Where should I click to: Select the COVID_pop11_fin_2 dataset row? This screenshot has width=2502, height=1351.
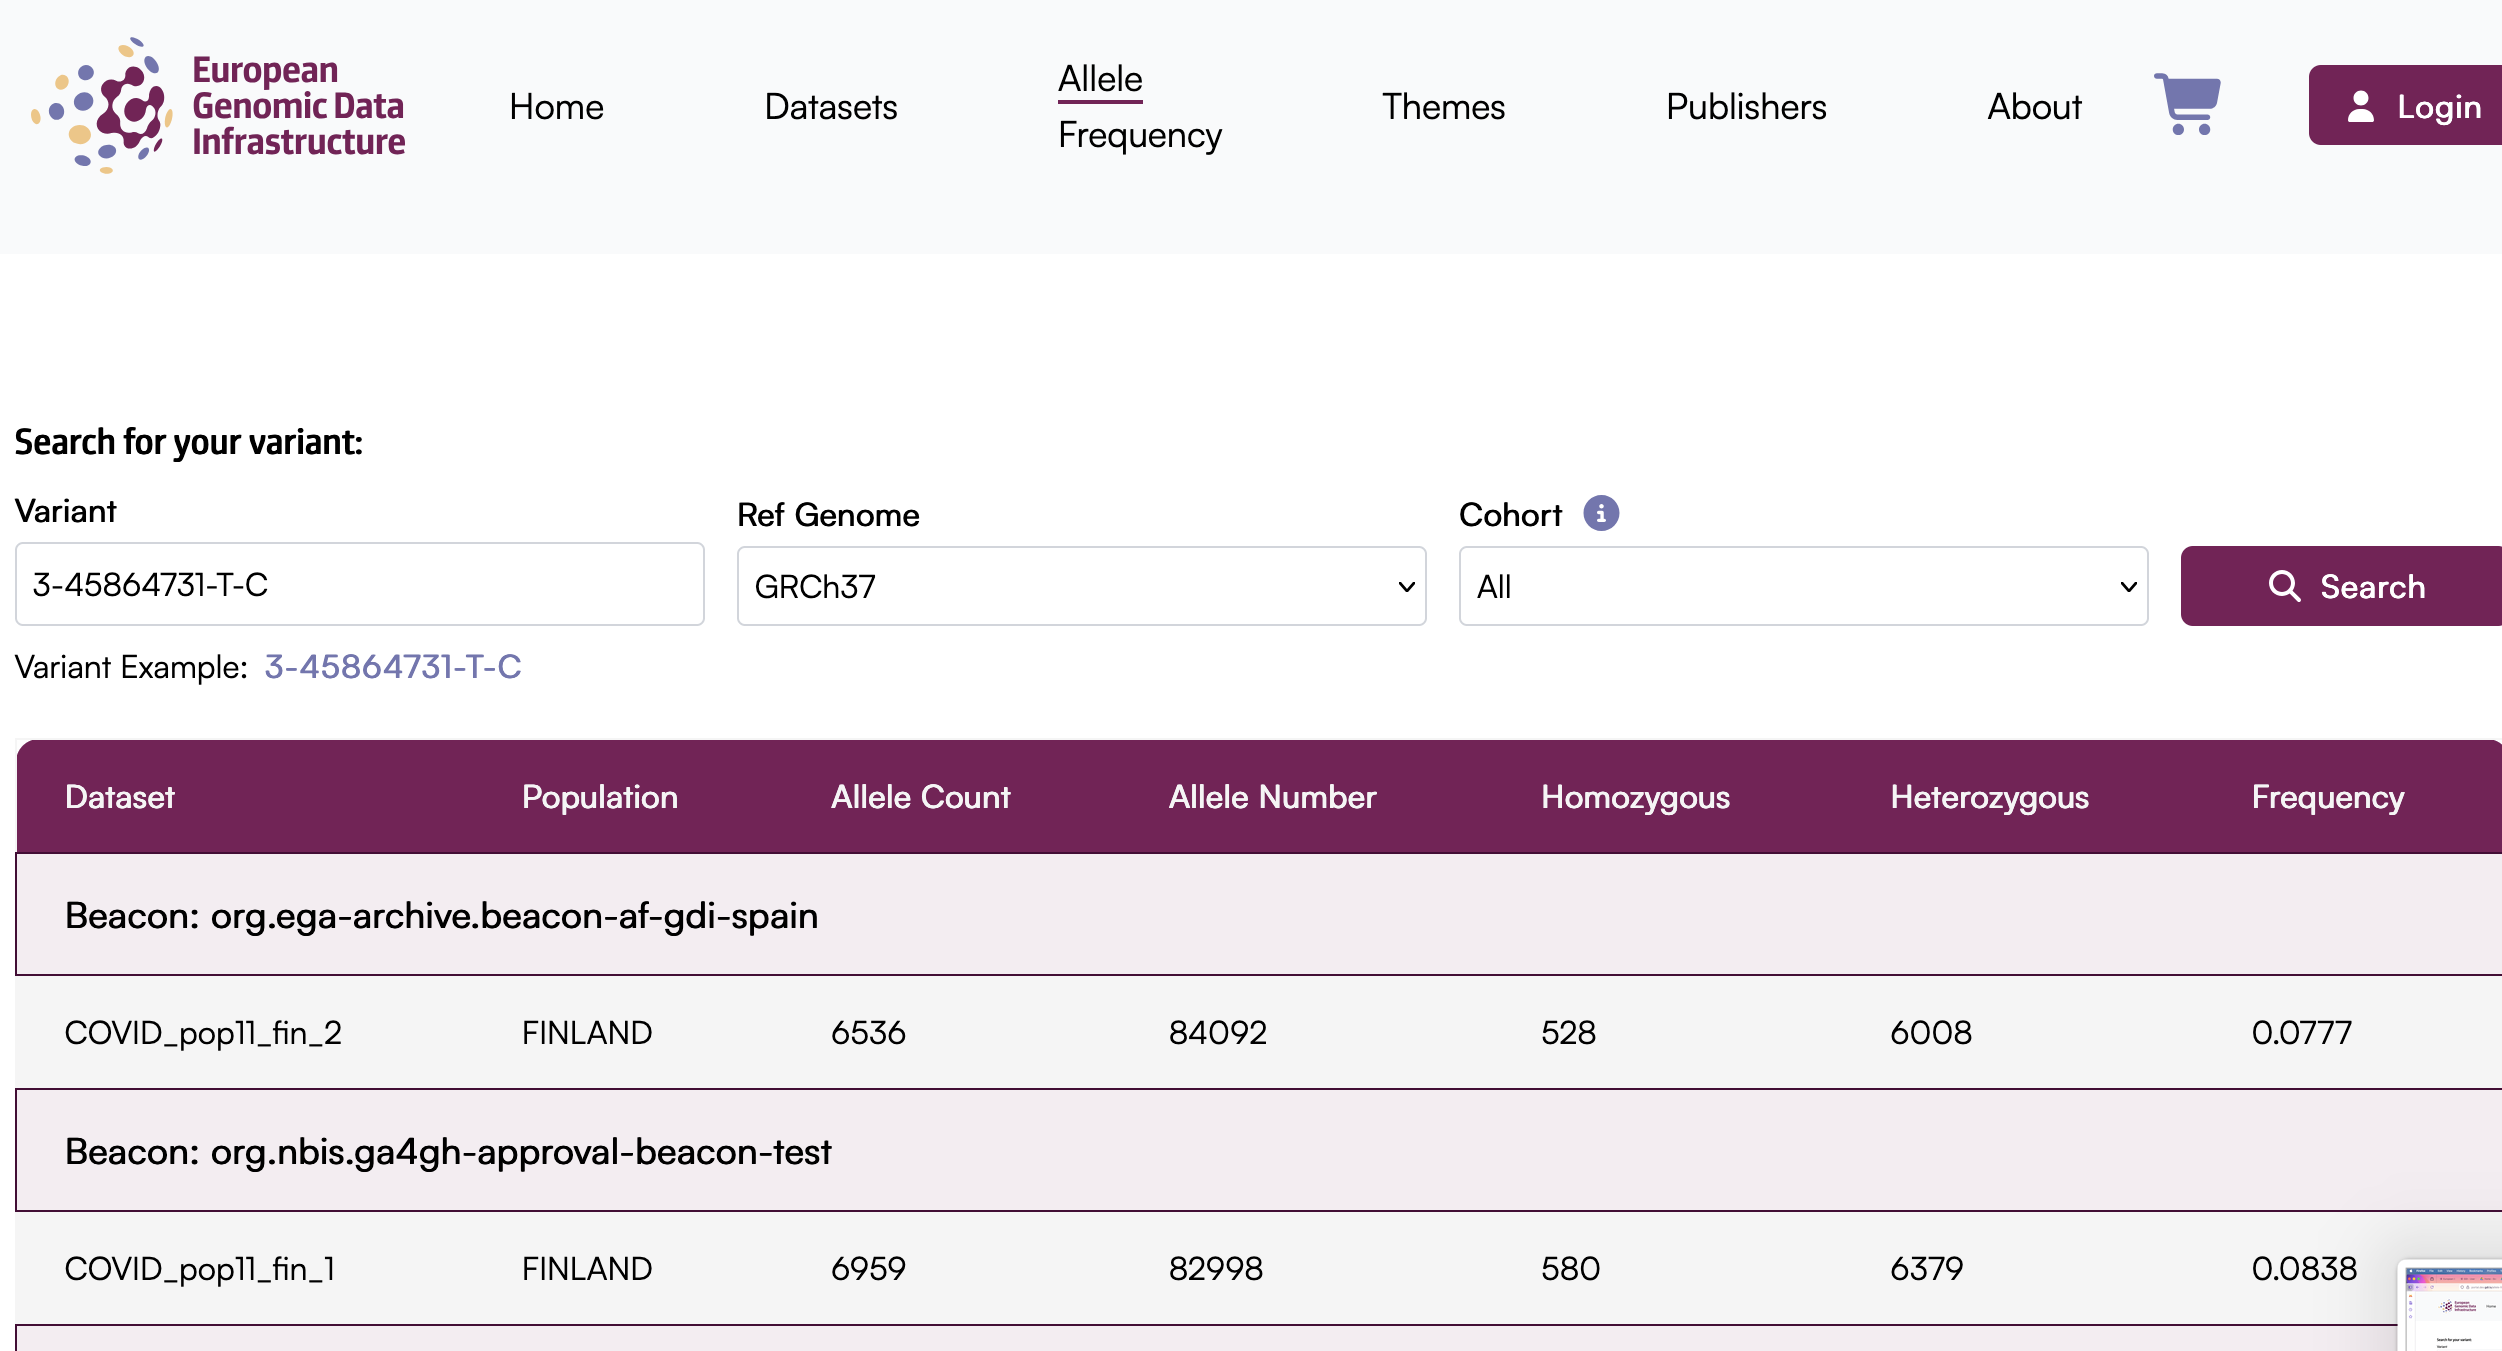coord(203,1032)
